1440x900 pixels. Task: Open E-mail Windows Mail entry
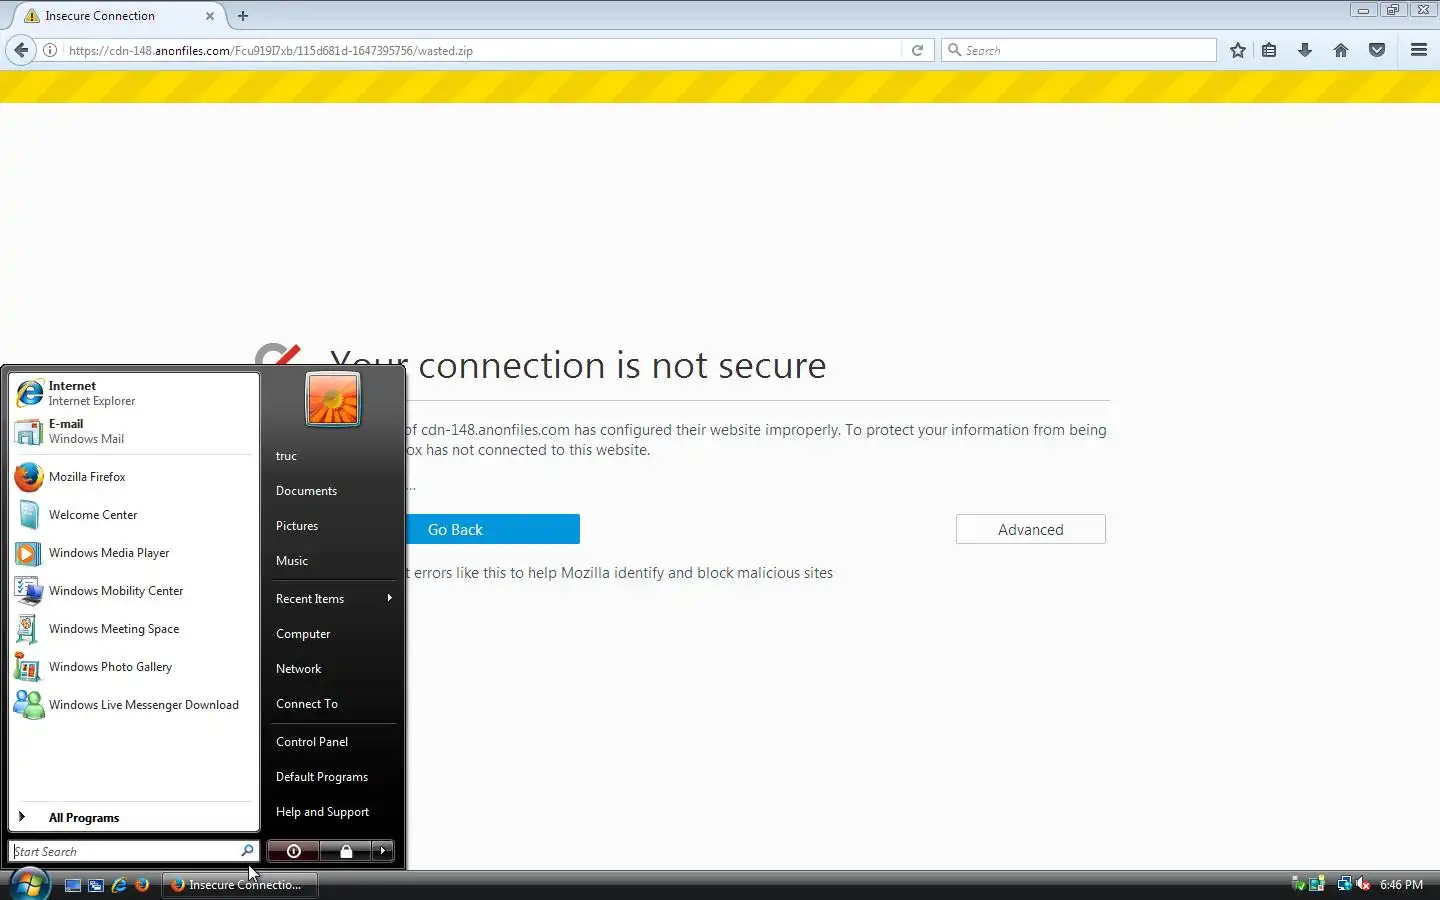click(134, 431)
